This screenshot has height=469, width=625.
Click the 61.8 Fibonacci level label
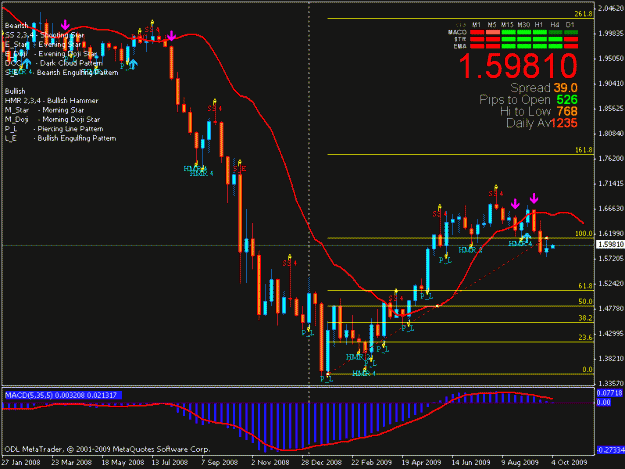click(x=585, y=286)
